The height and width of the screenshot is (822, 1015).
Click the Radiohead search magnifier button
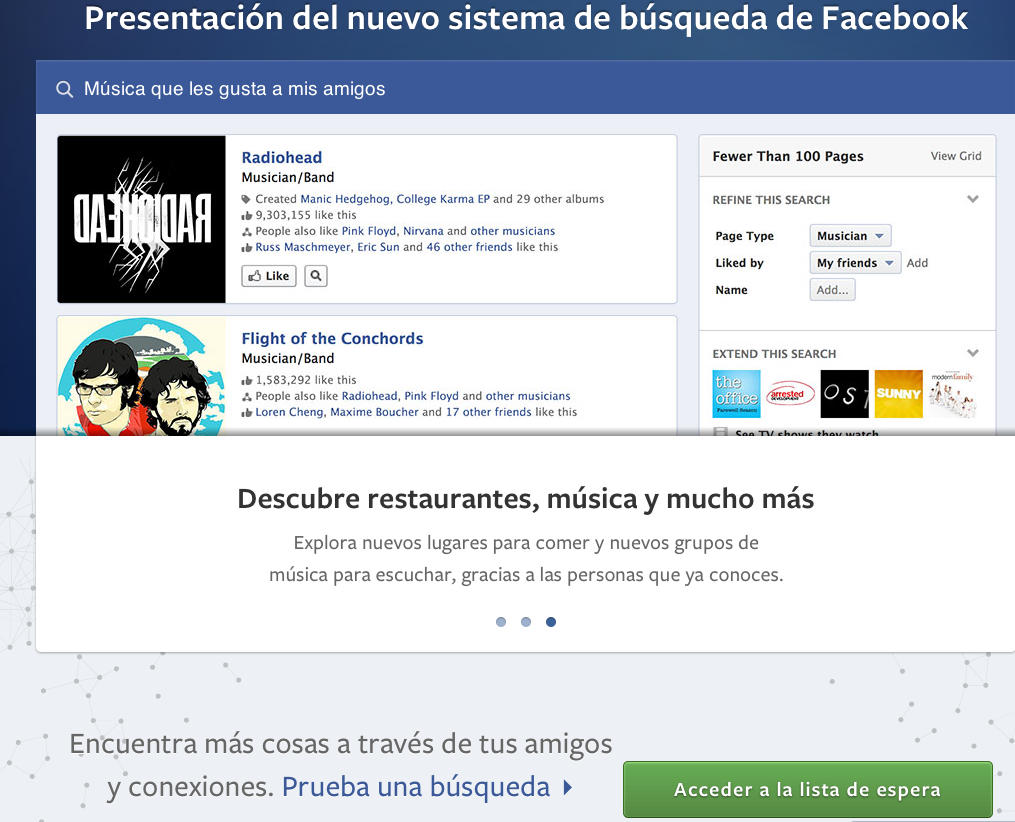coord(316,276)
